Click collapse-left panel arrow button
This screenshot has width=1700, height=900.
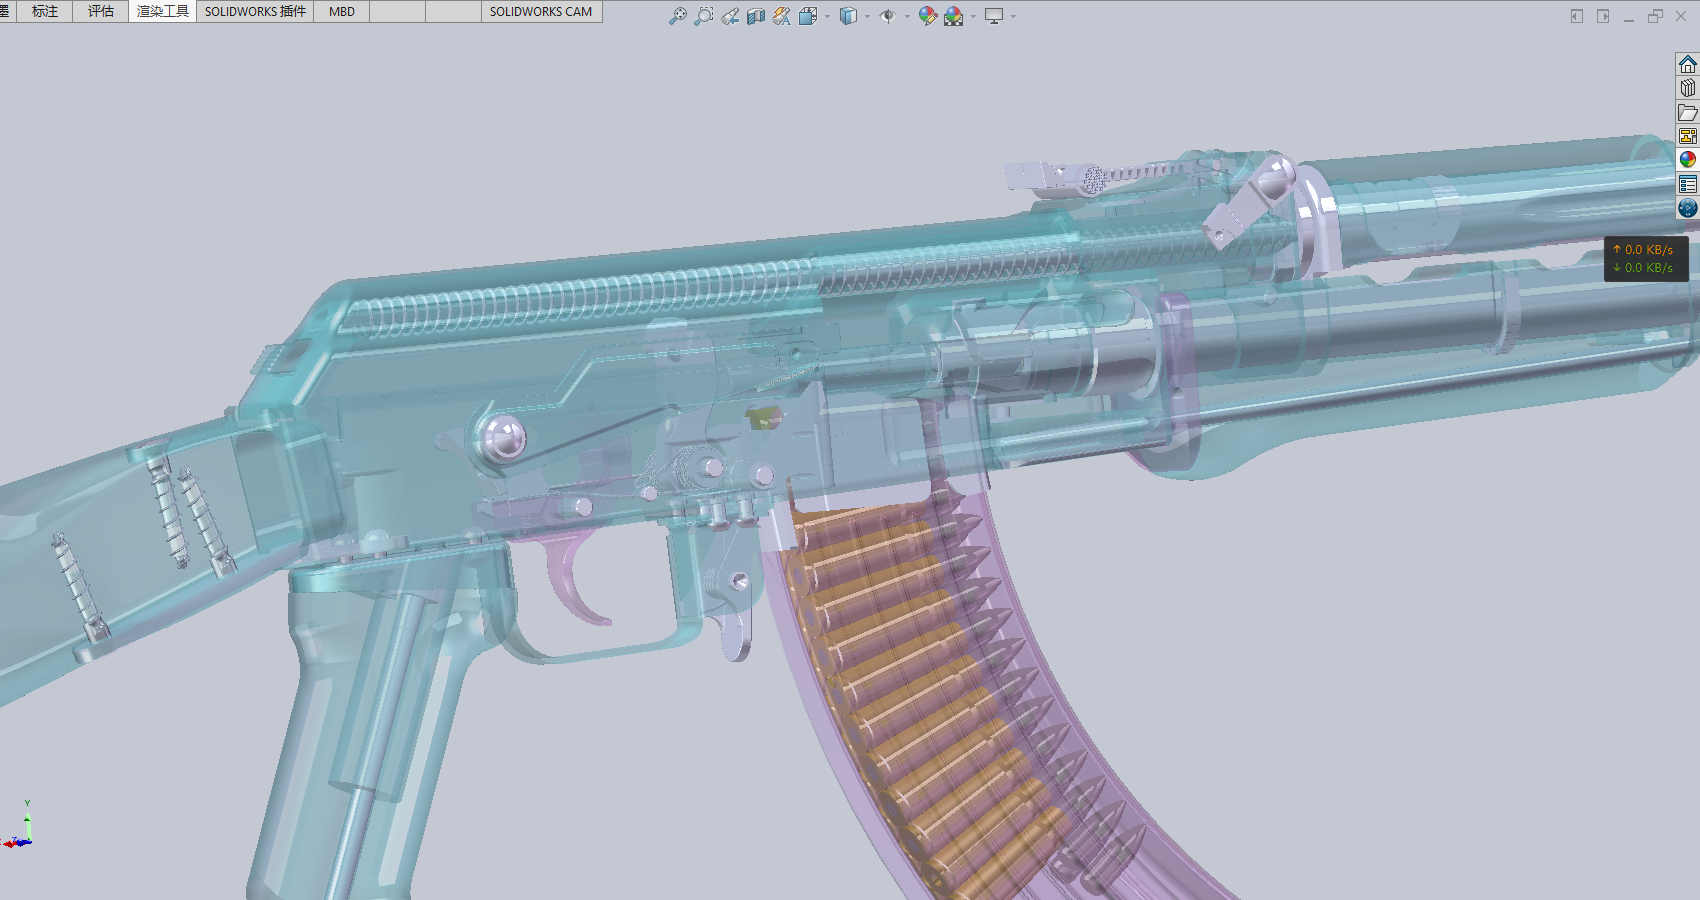tap(1577, 16)
